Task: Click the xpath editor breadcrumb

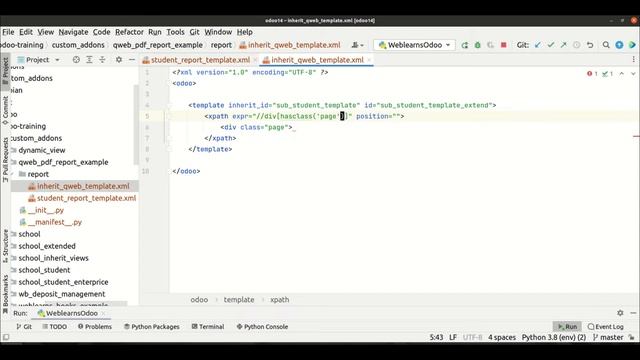Action: coord(280,300)
